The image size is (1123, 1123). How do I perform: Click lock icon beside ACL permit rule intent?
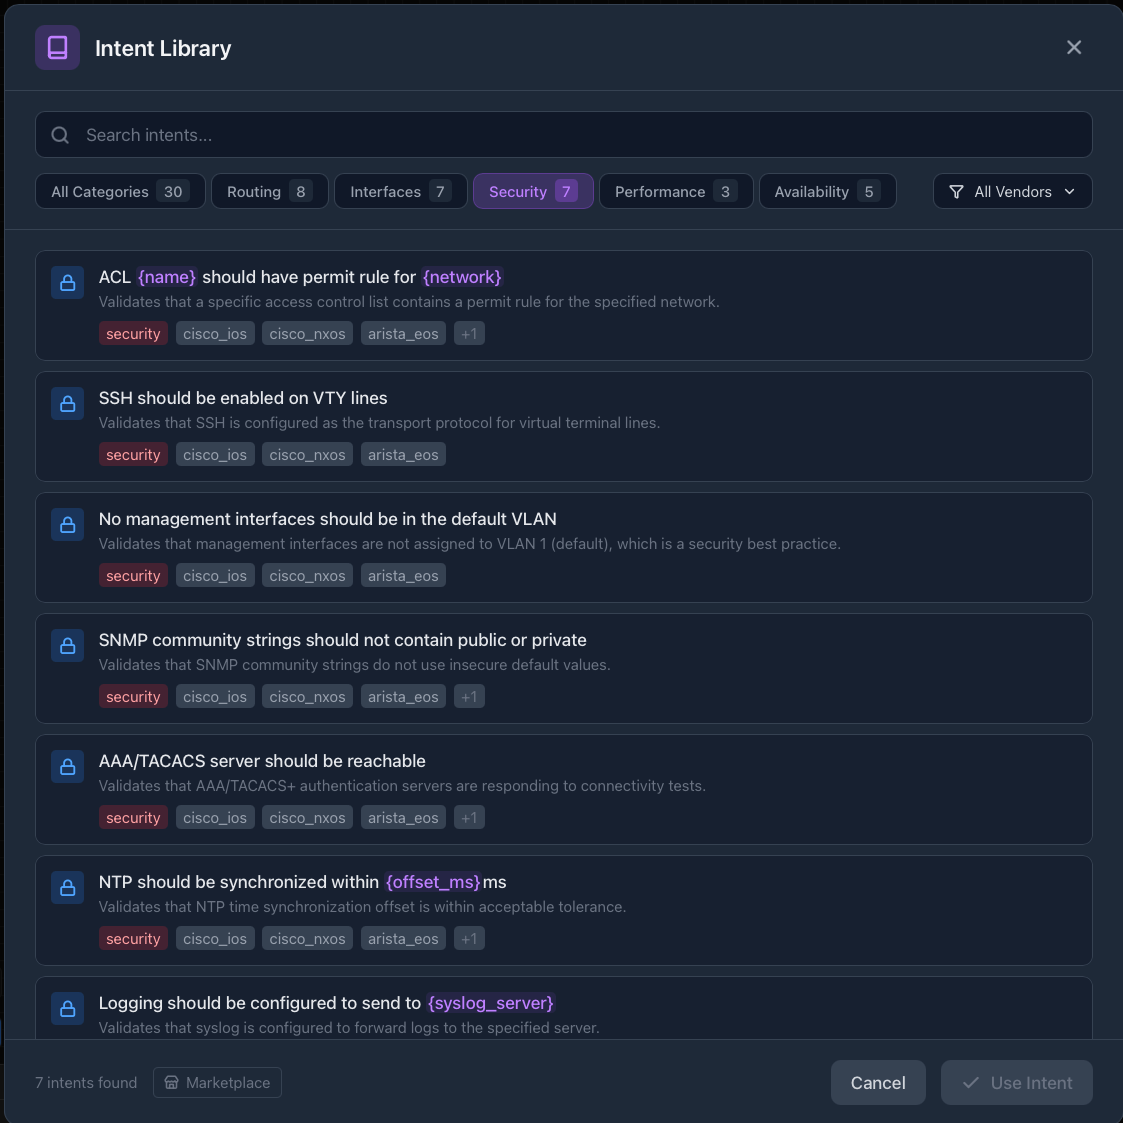point(68,283)
